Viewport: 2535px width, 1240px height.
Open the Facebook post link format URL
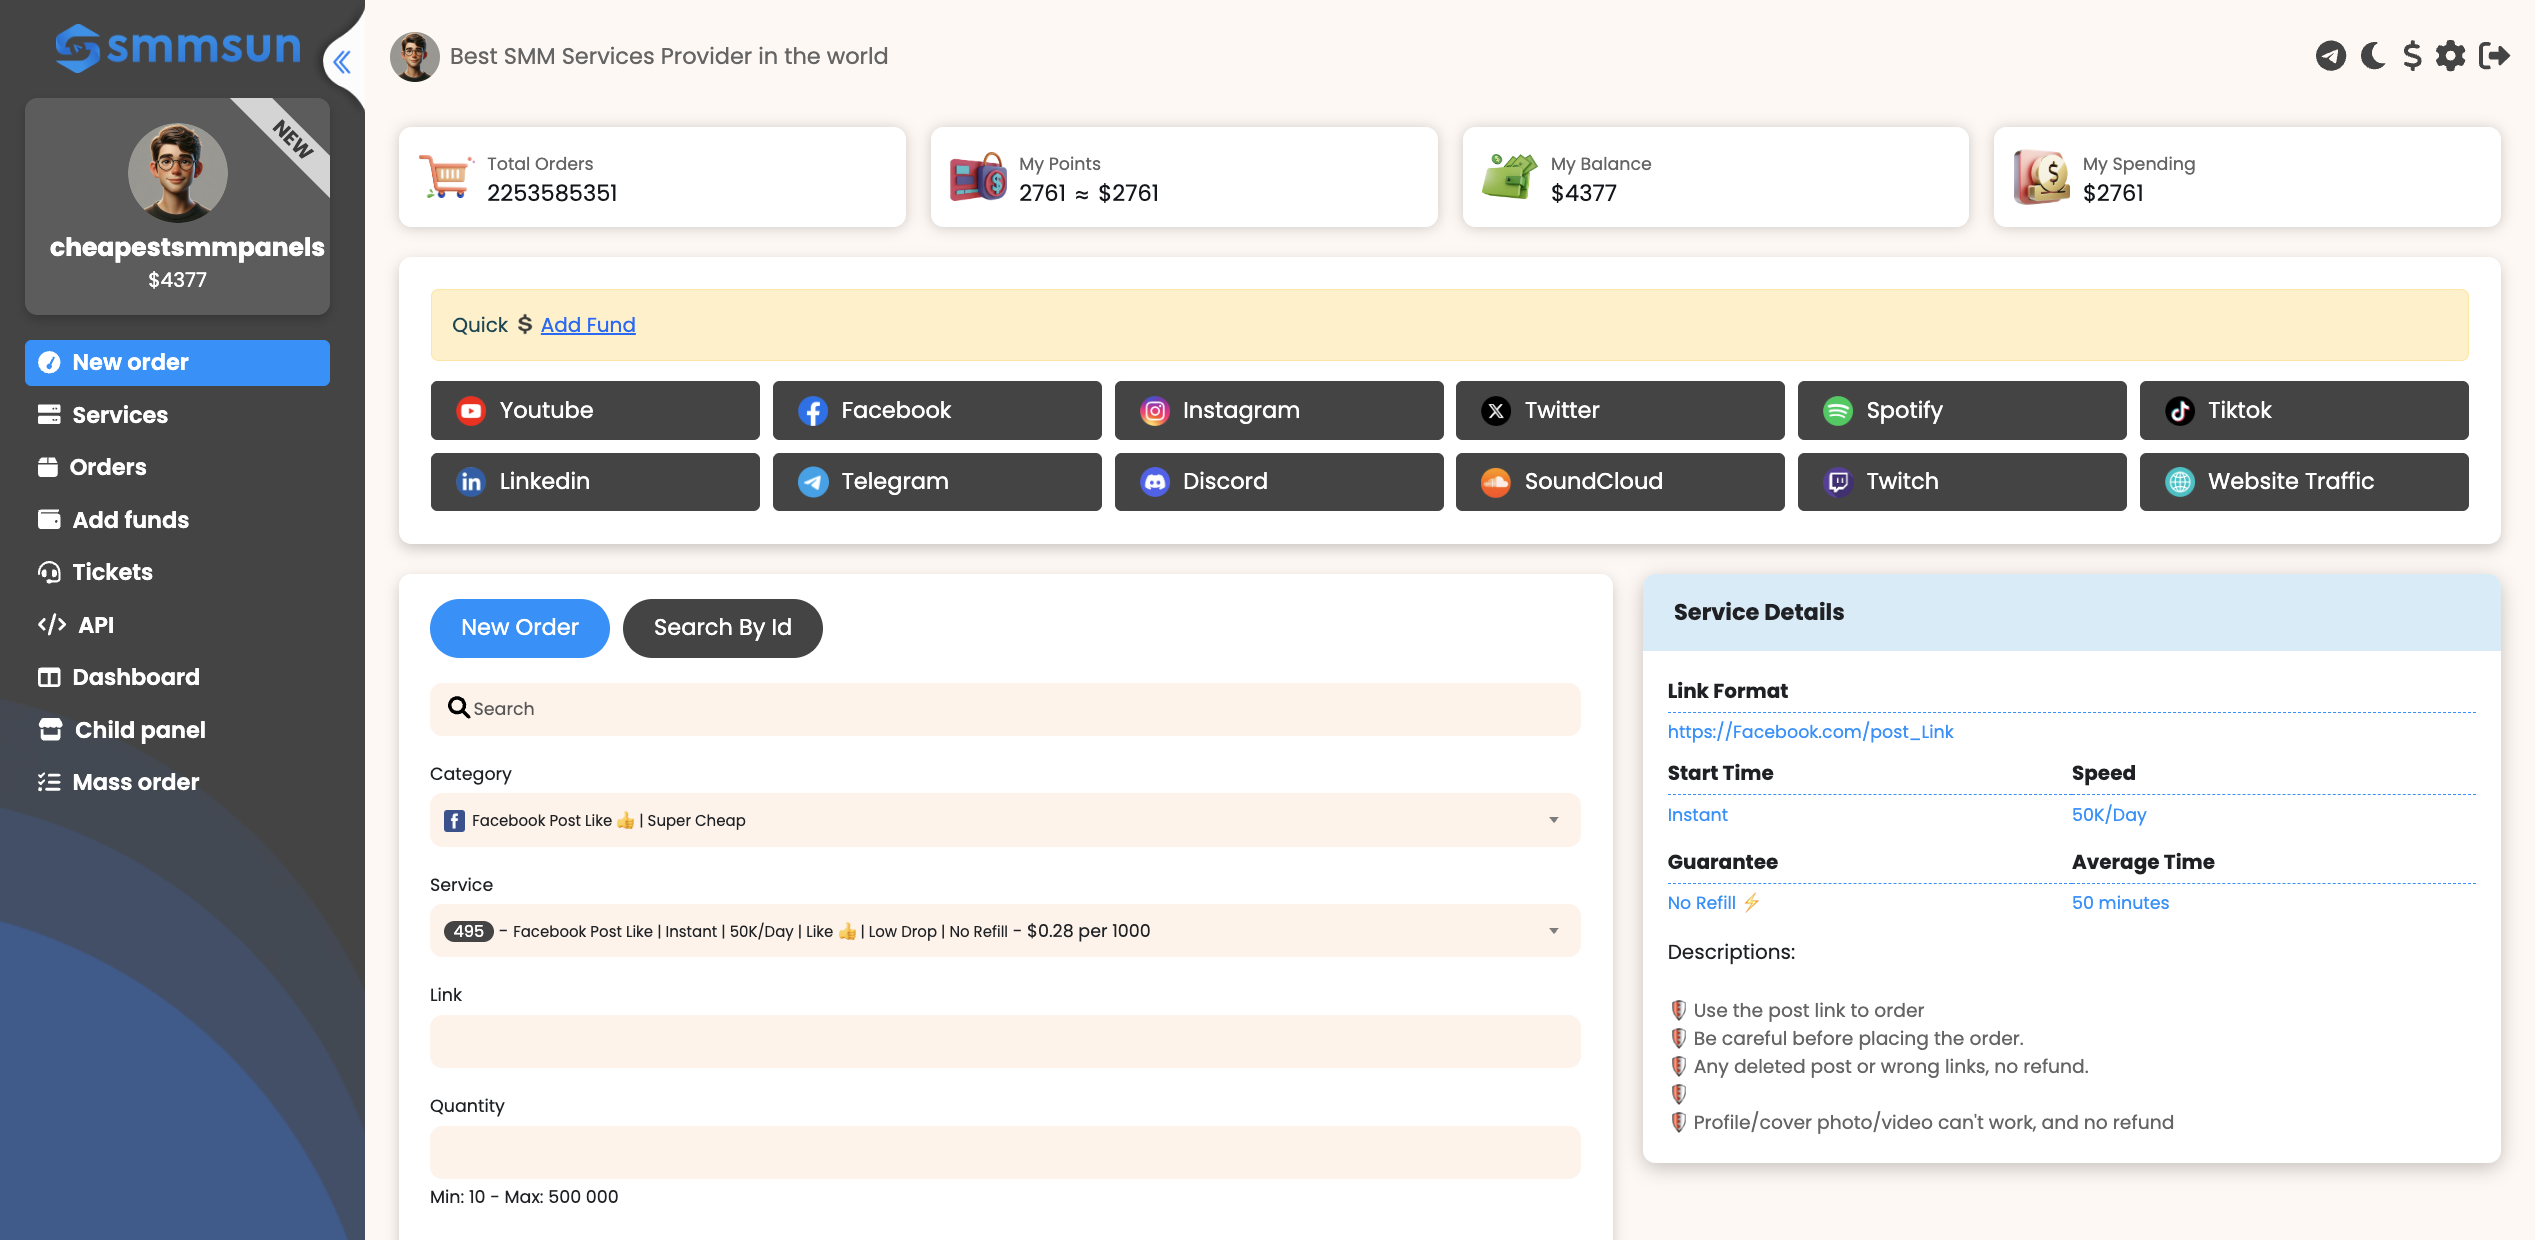(1810, 732)
